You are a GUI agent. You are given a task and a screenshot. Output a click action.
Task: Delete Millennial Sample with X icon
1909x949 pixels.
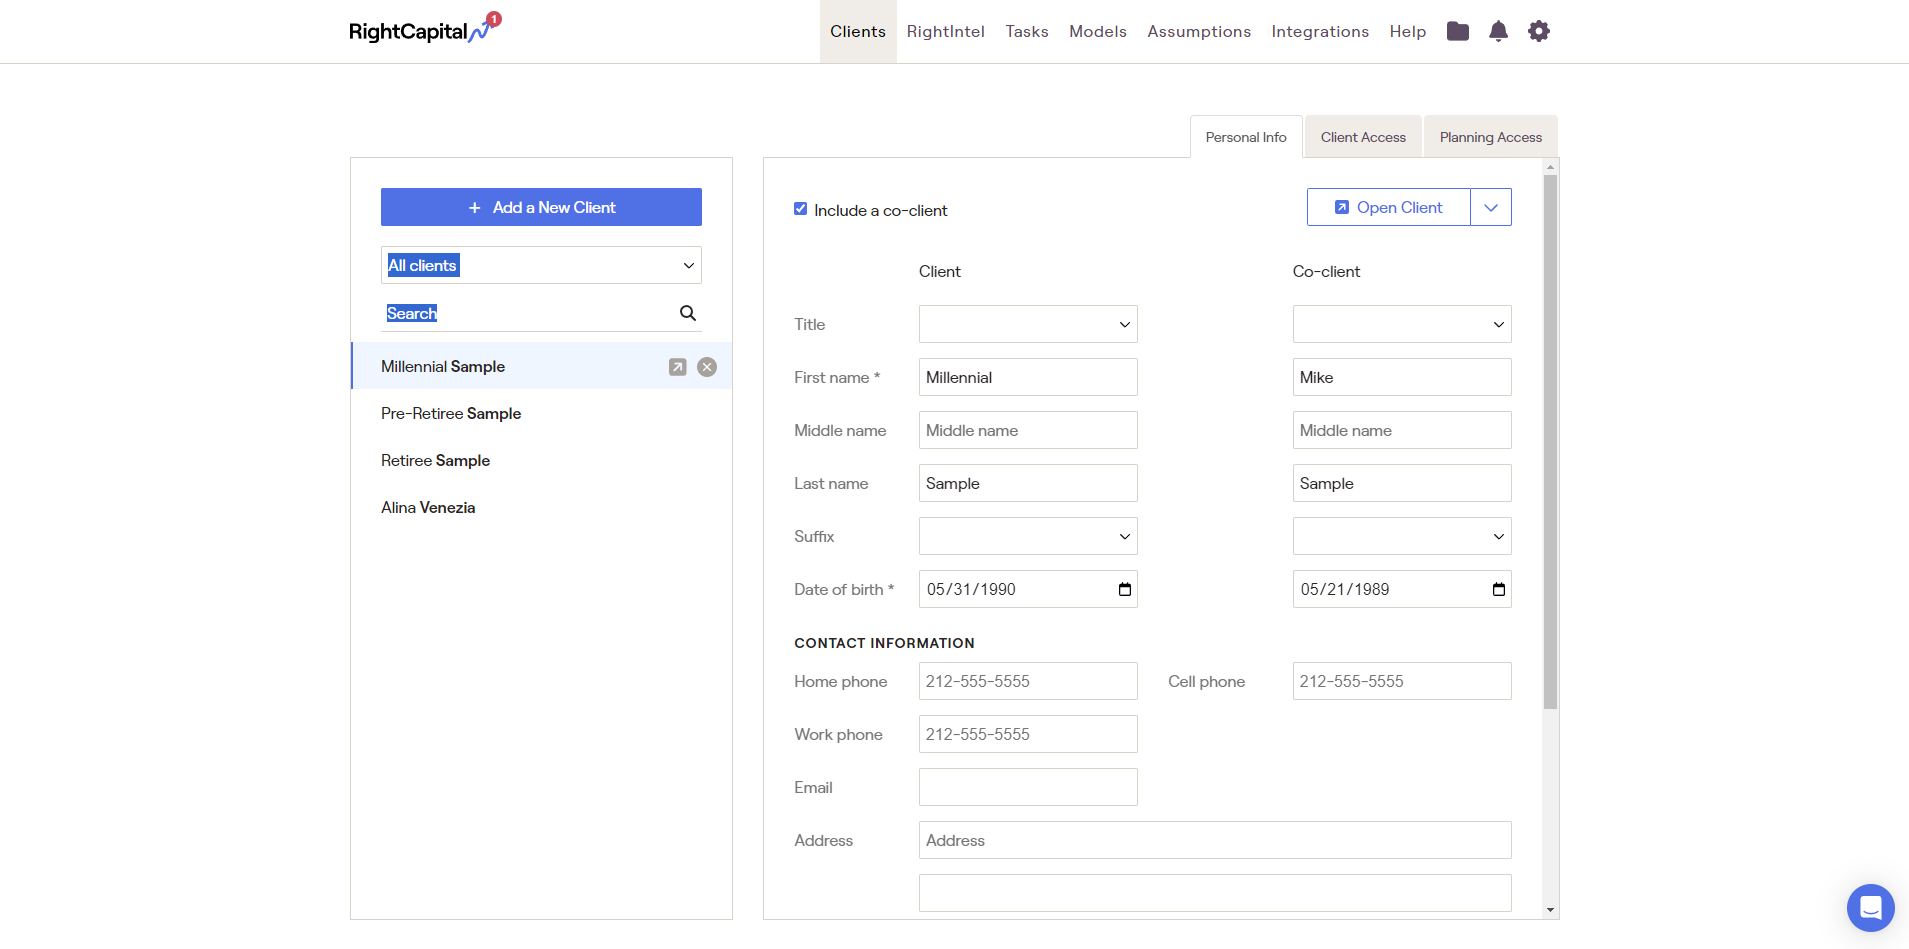coord(707,367)
